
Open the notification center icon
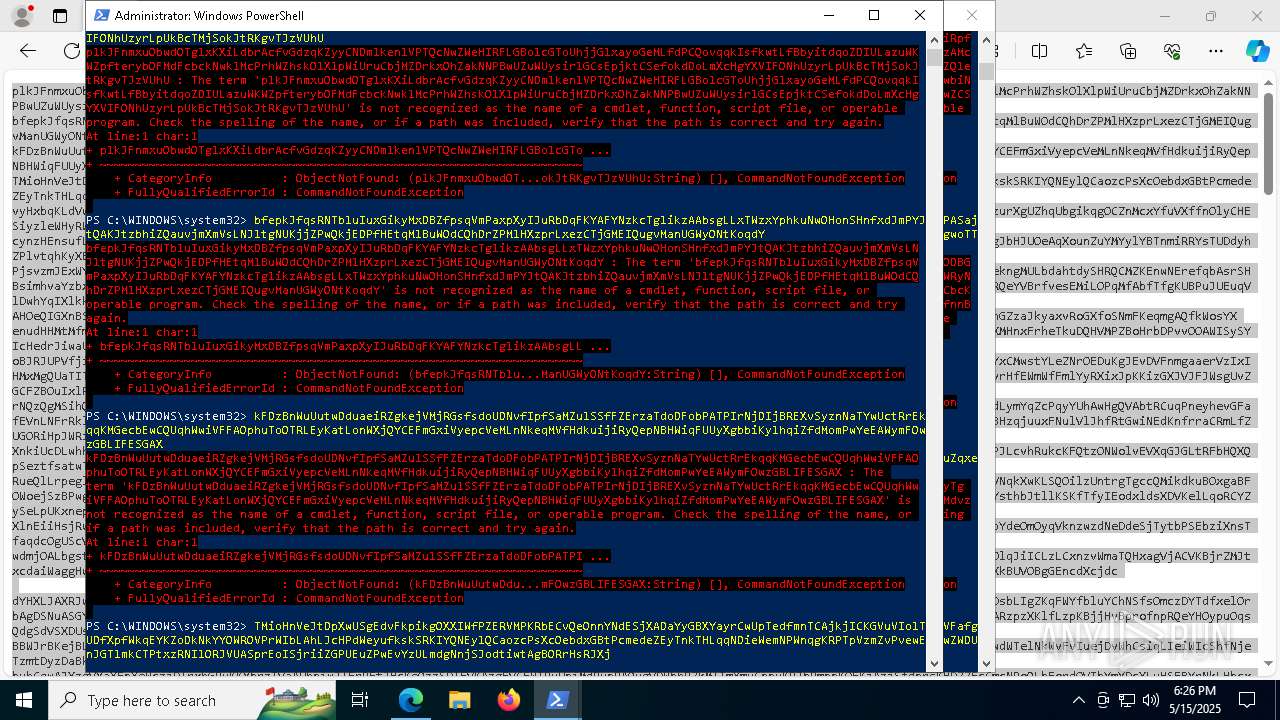[1245, 700]
